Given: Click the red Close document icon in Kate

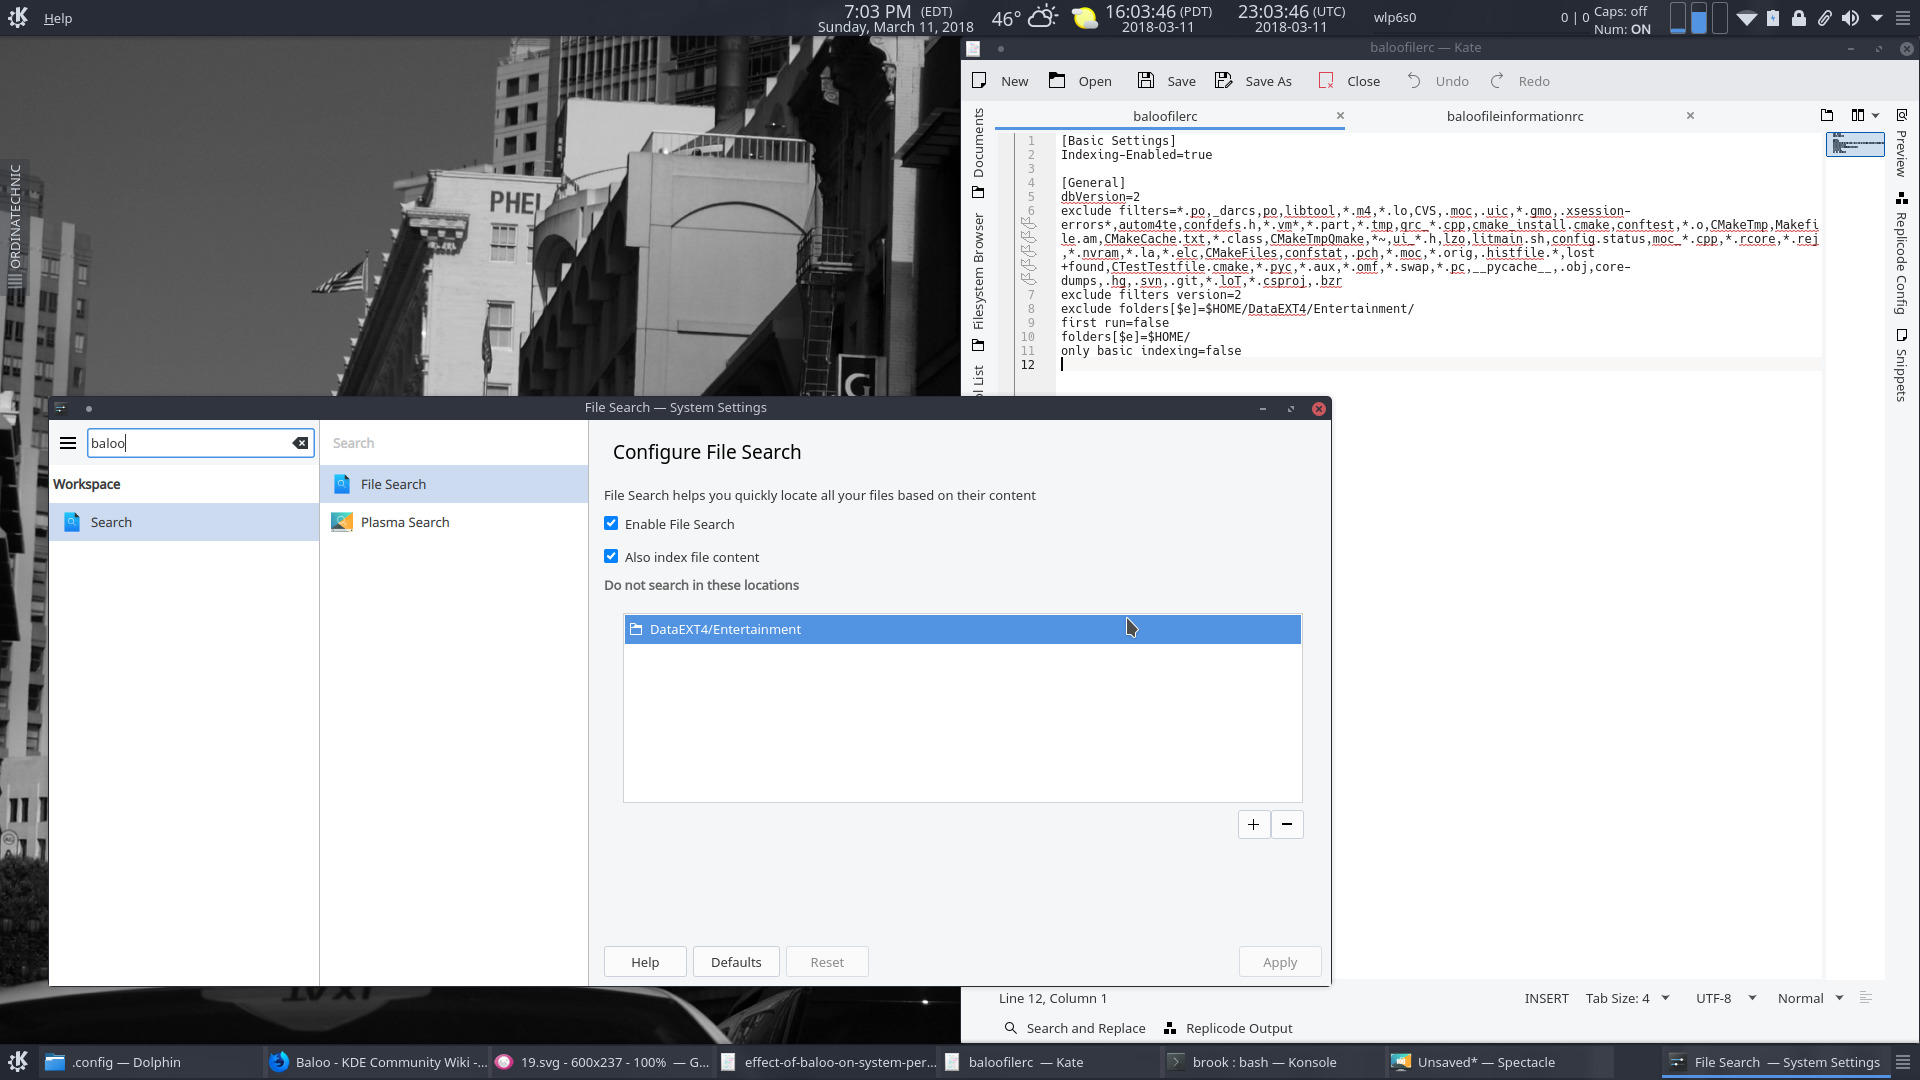Looking at the screenshot, I should 1326,81.
